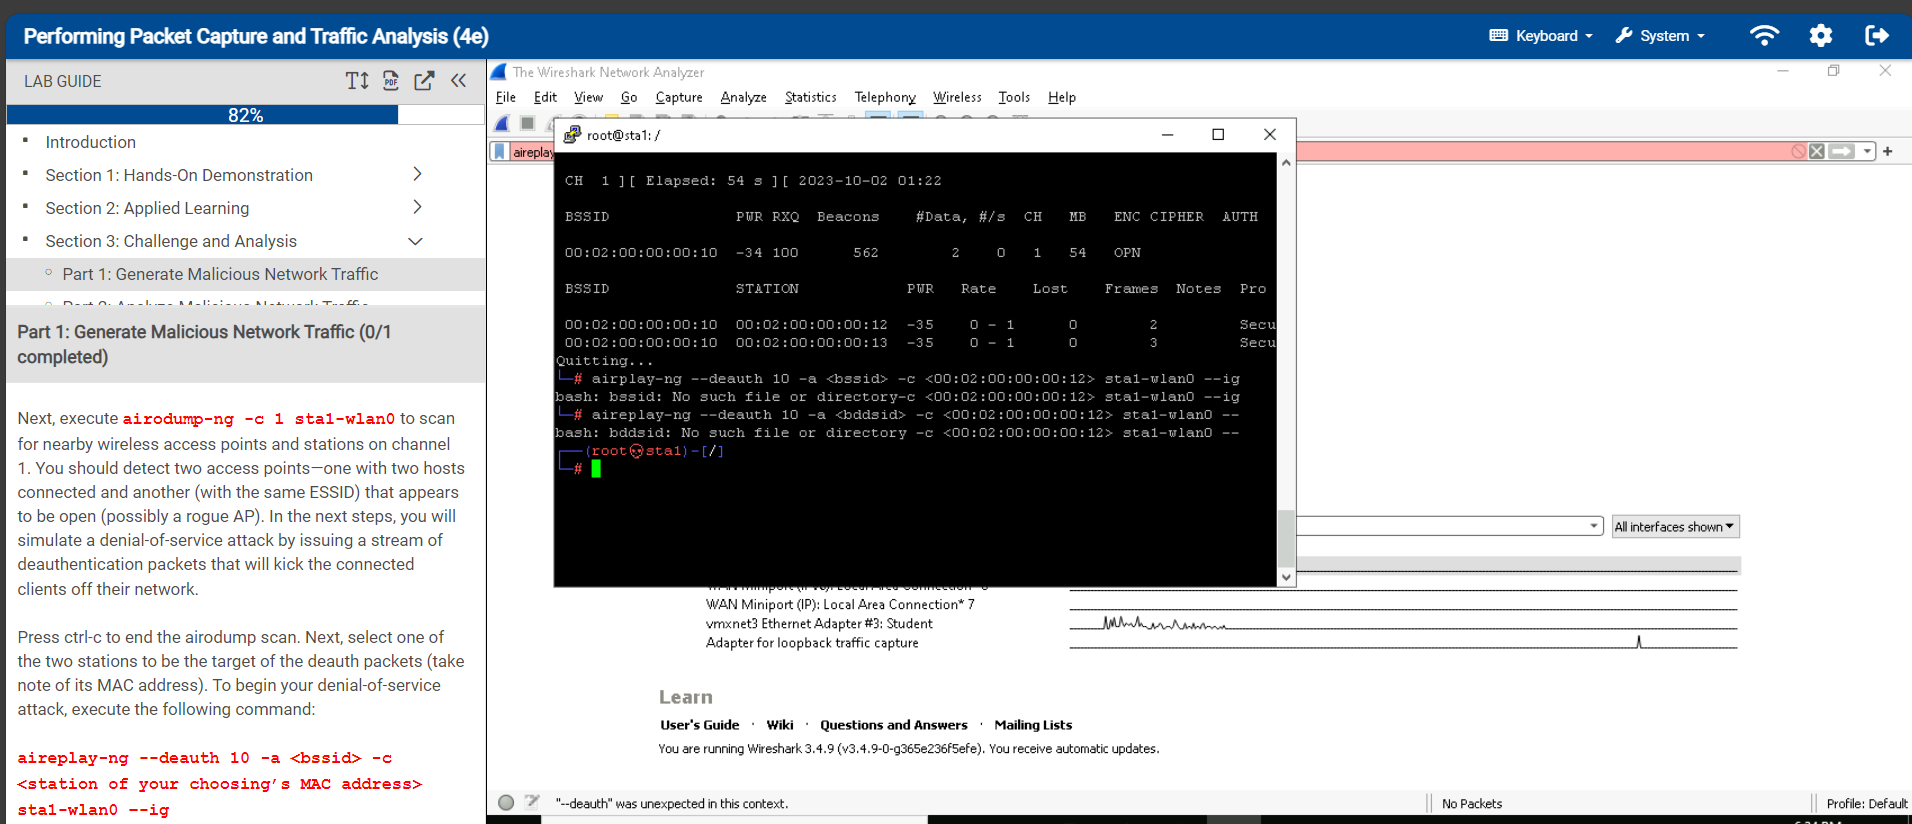The height and width of the screenshot is (824, 1912).
Task: Open the Help menu
Action: point(1062,97)
